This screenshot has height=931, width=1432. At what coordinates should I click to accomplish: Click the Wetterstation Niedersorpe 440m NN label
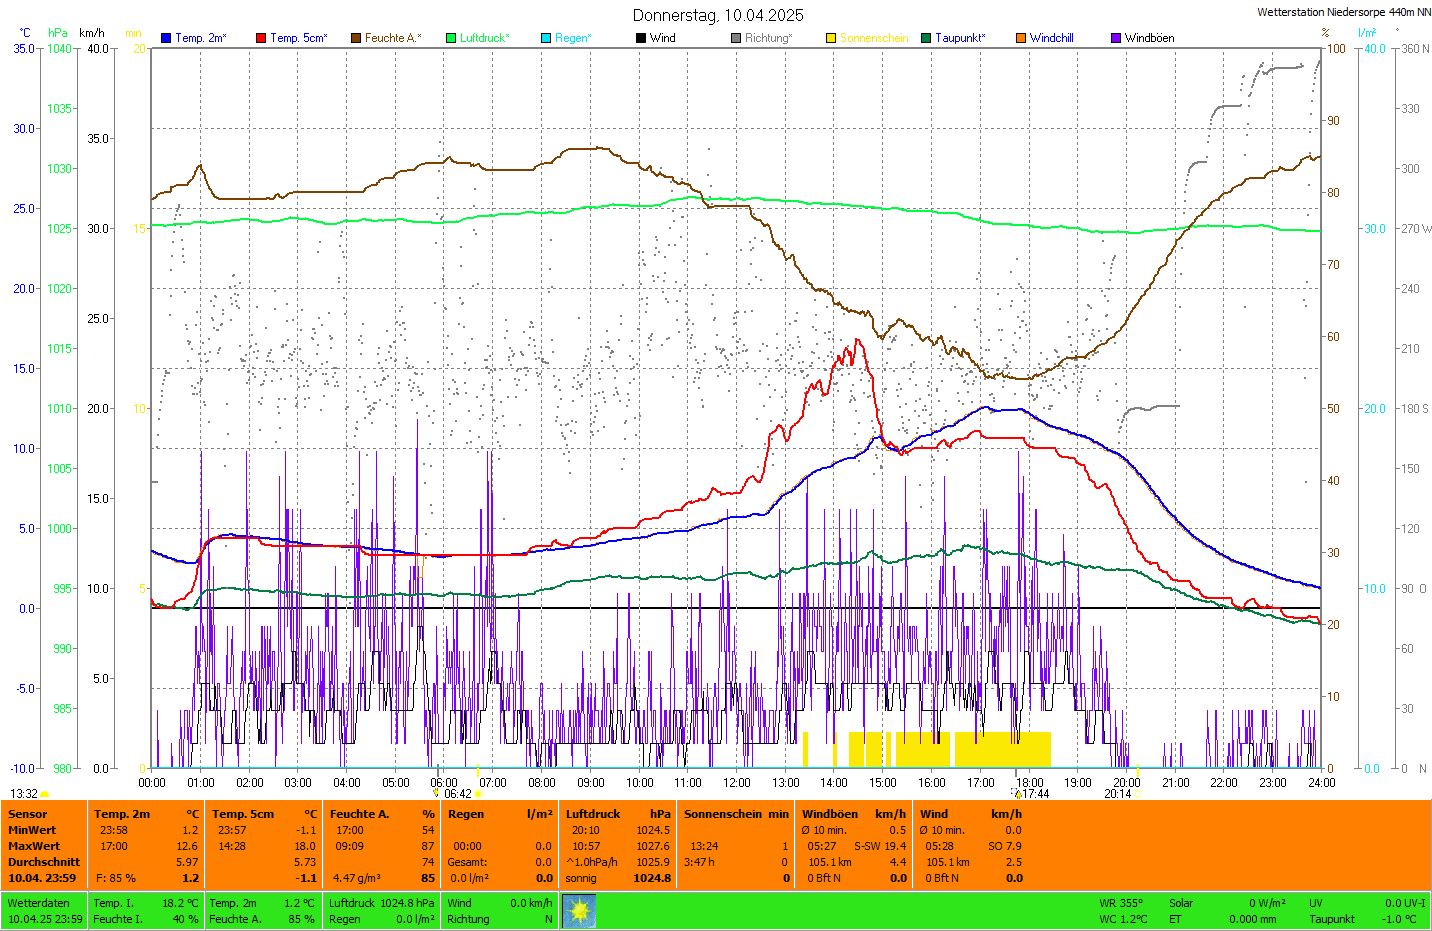click(x=1343, y=12)
